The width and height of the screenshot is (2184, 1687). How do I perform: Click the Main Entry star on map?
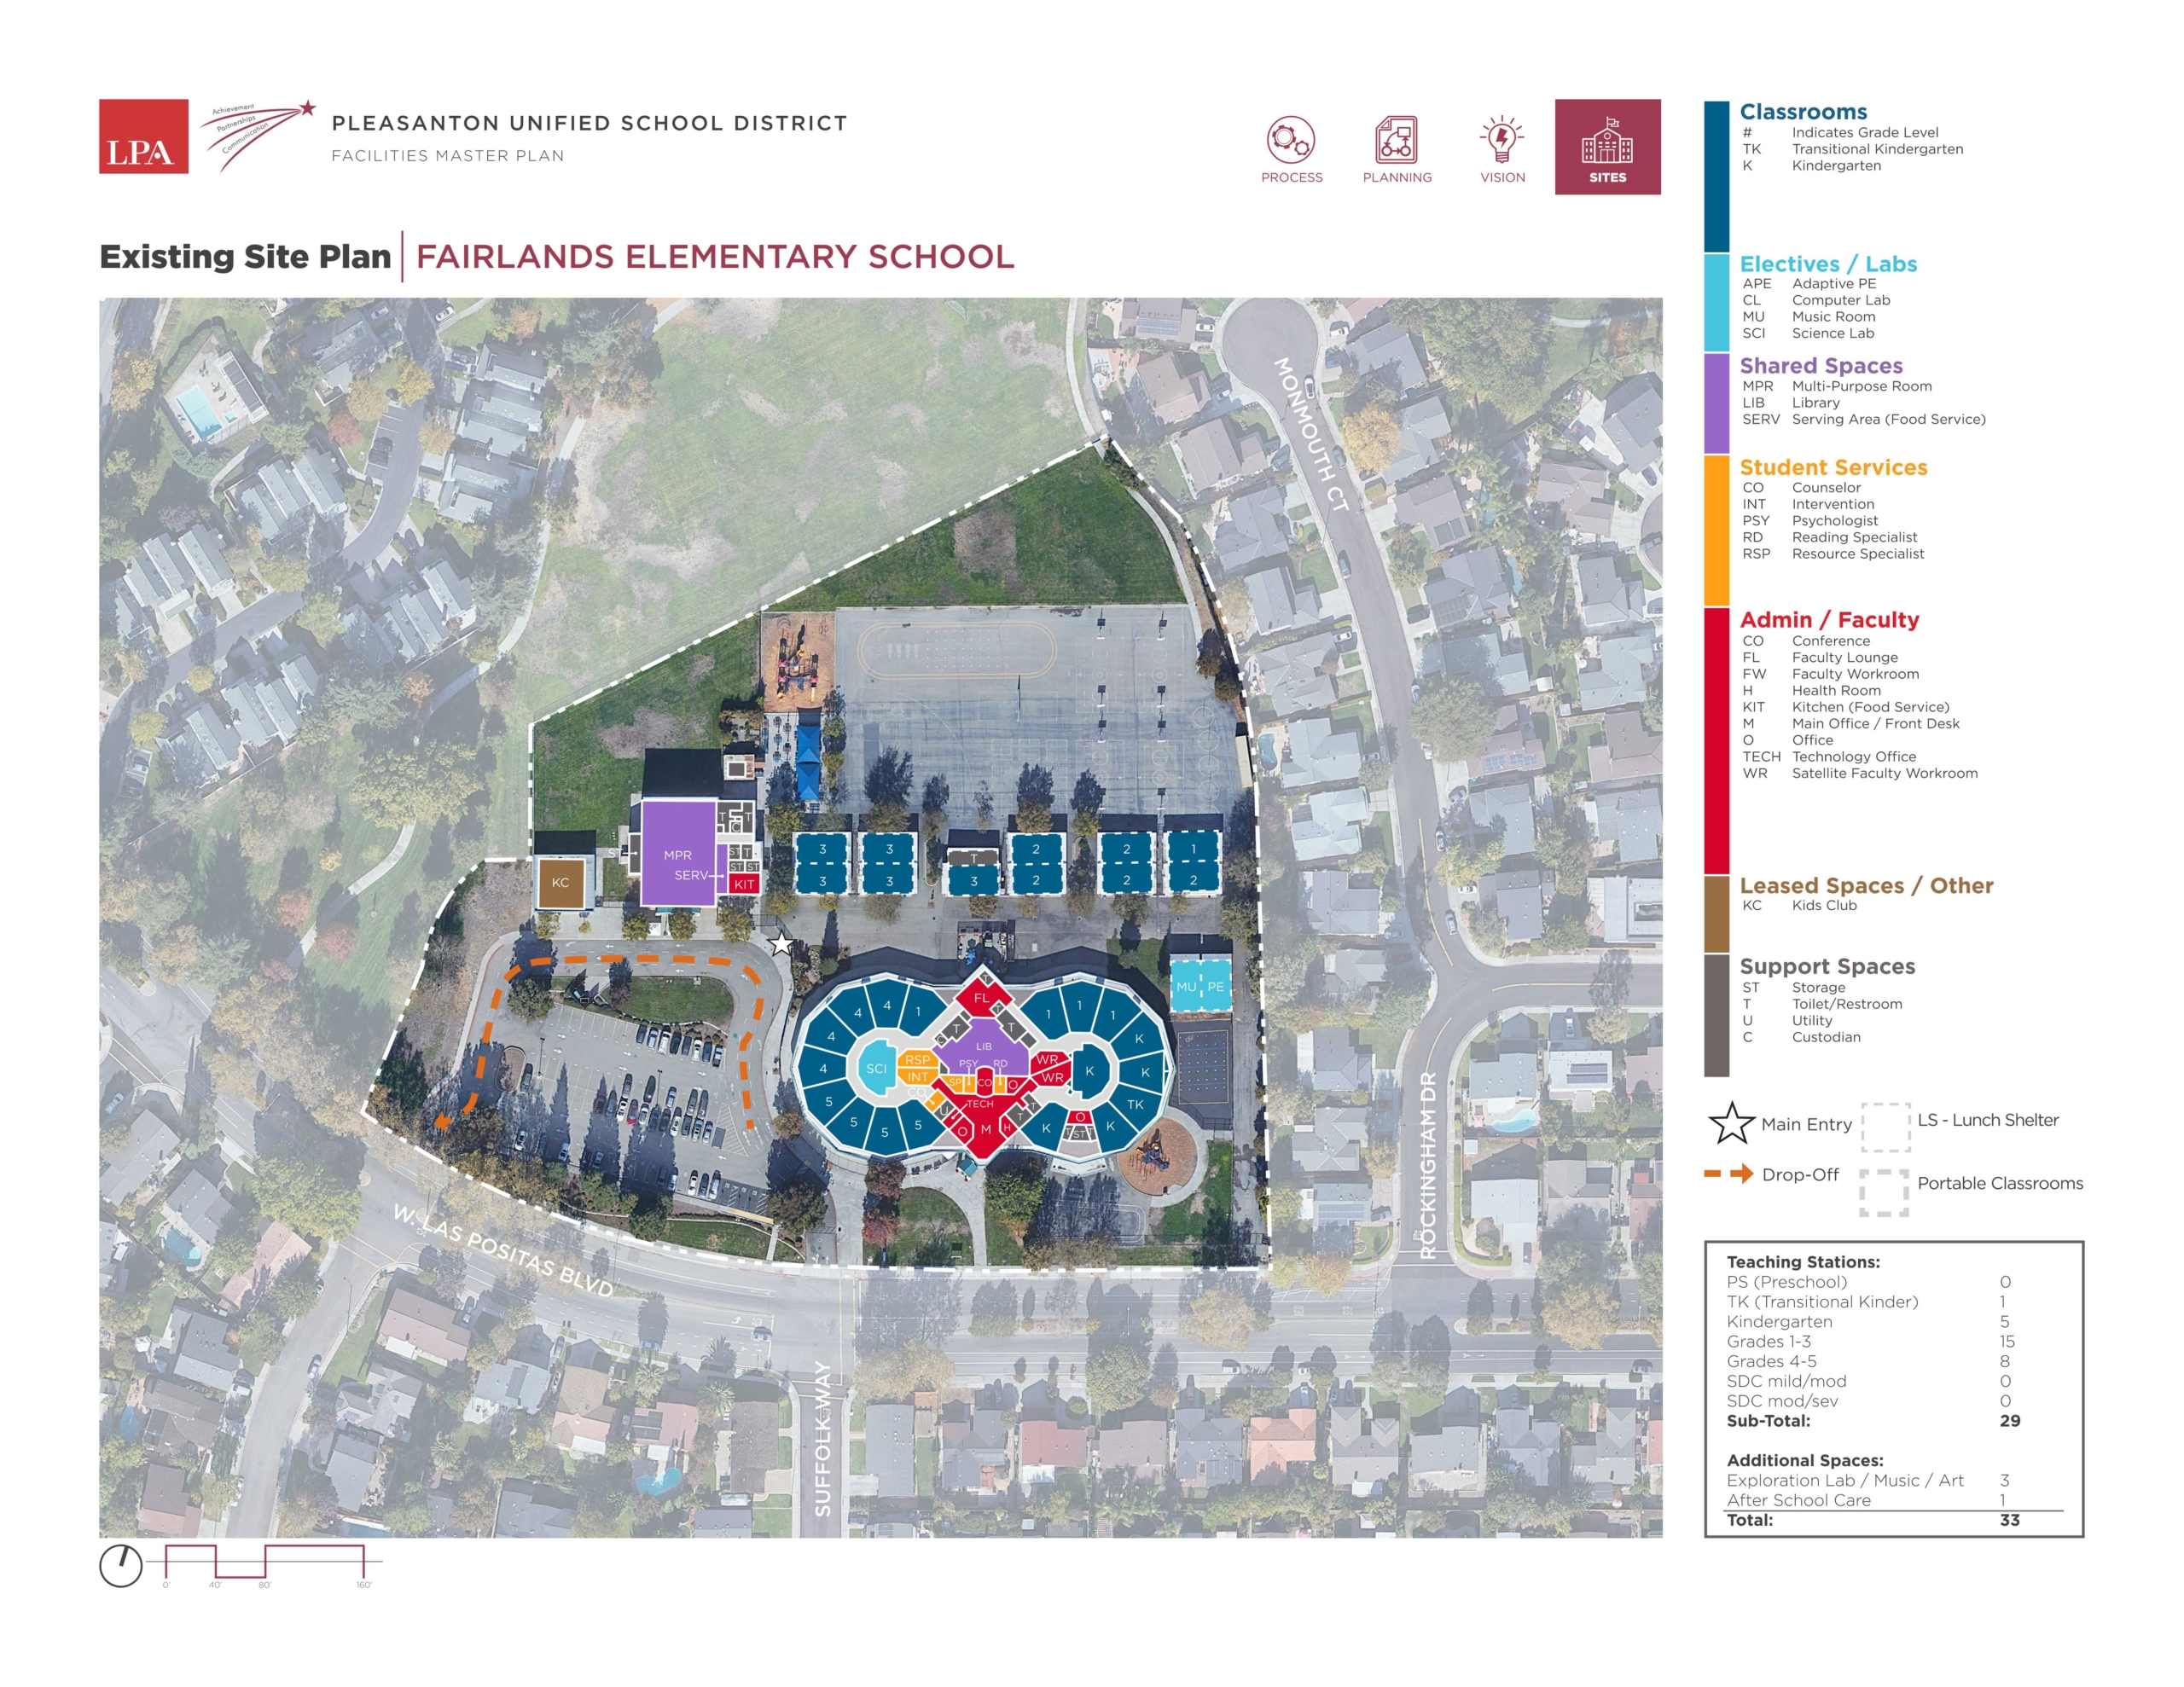781,944
